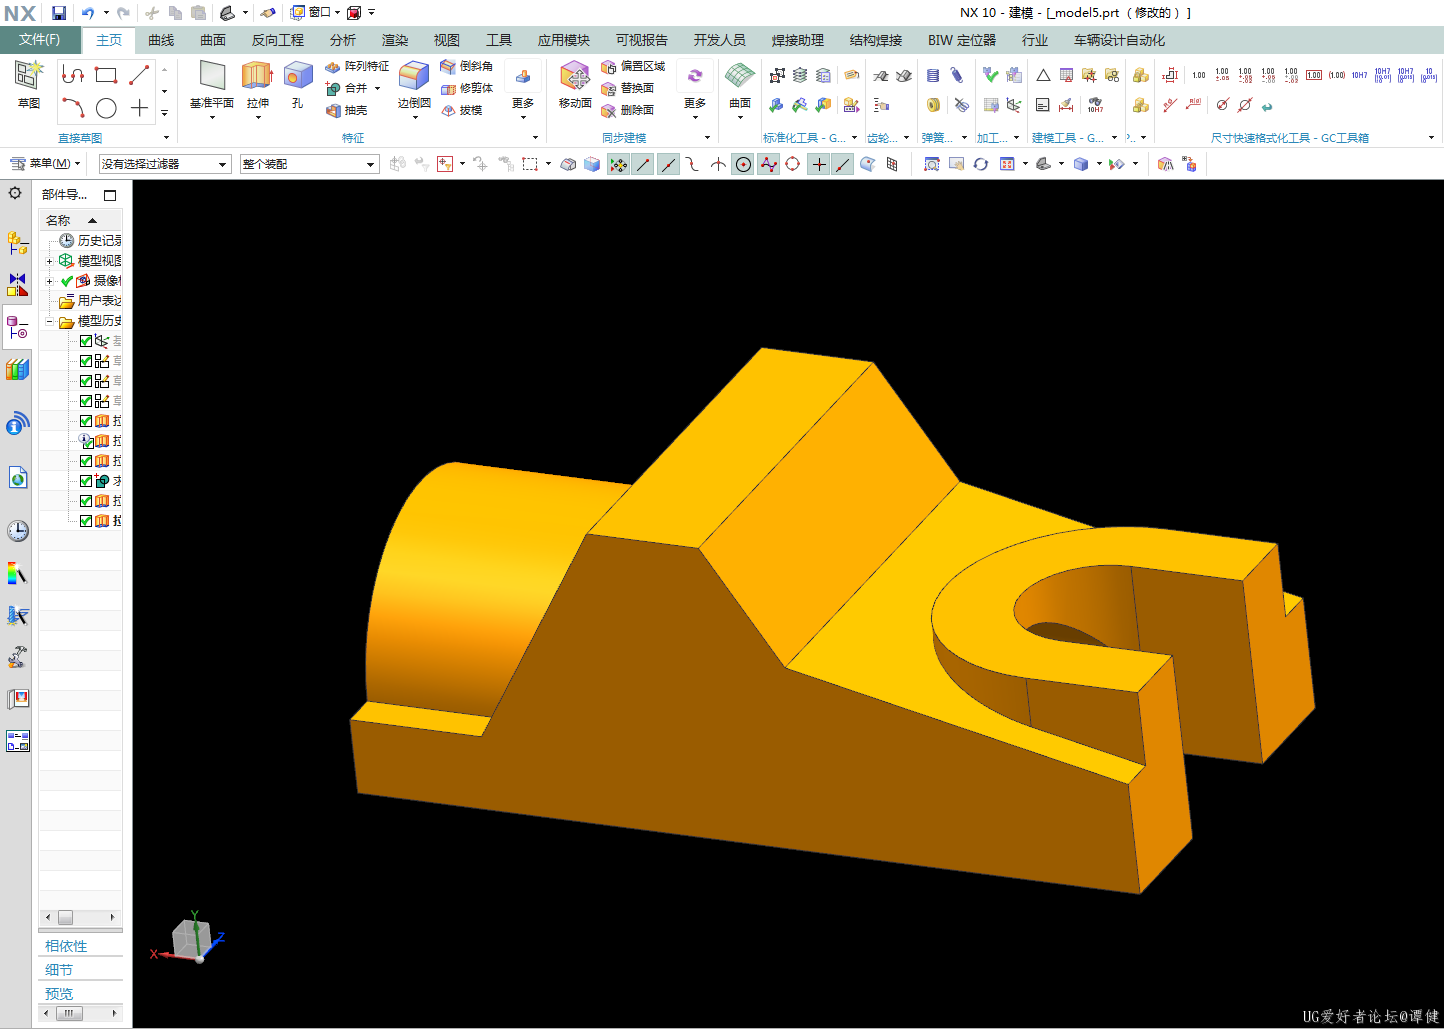
Task: Toggle checkbox of first extrude feature row
Action: tap(86, 421)
